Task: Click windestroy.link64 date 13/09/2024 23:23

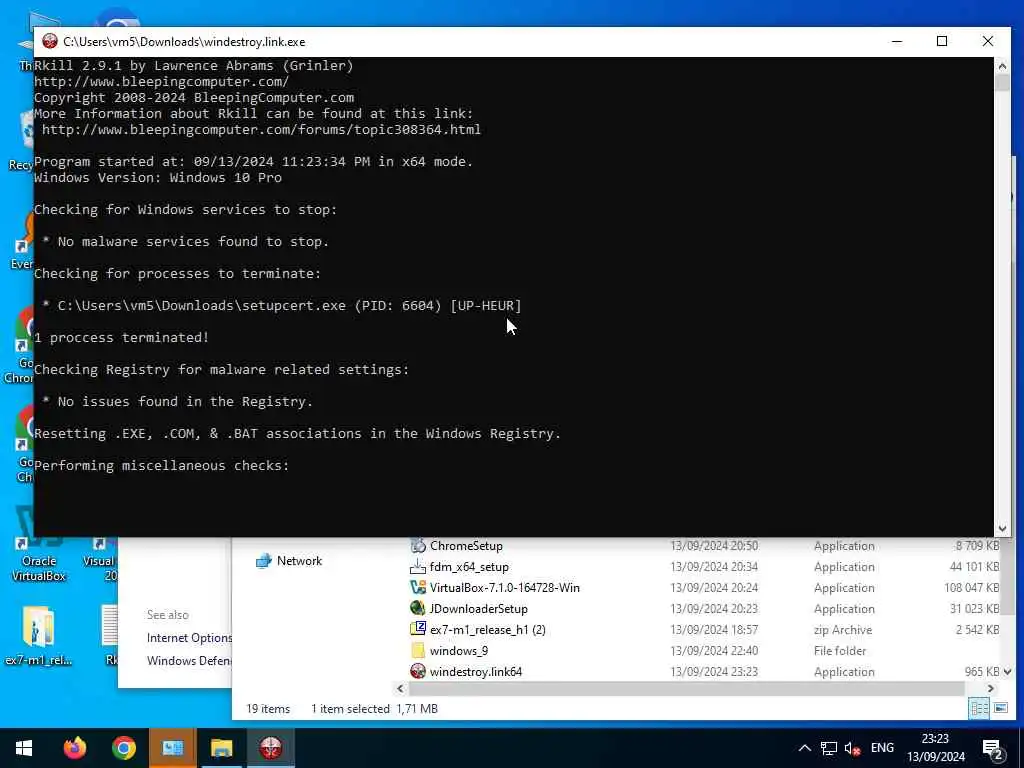Action: pos(714,671)
